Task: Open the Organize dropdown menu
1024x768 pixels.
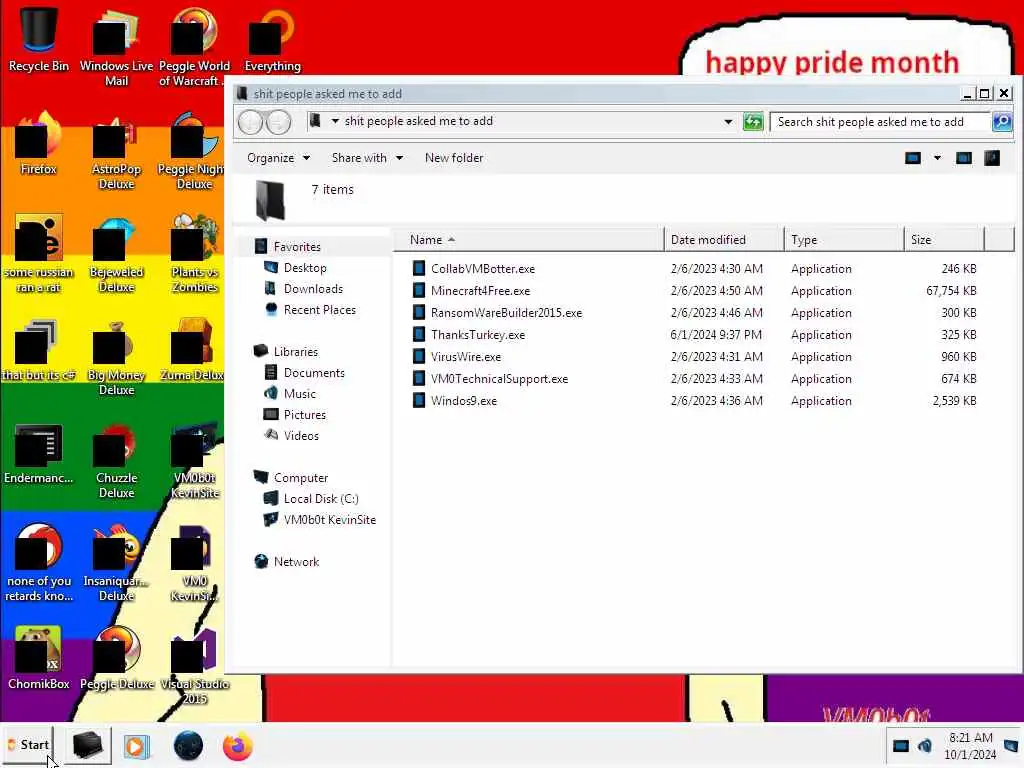Action: 278,158
